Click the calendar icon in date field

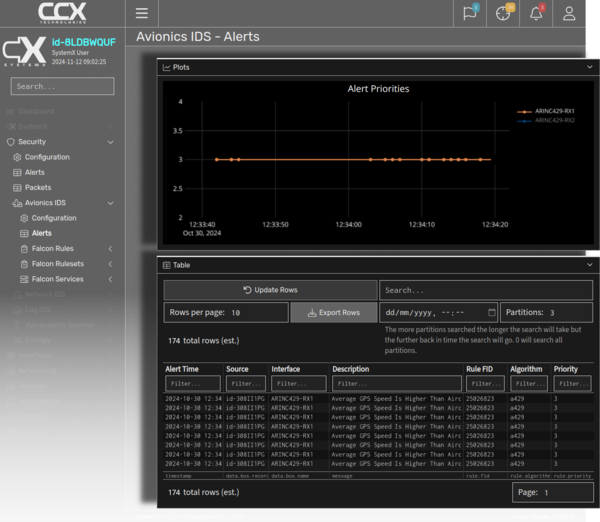click(491, 313)
